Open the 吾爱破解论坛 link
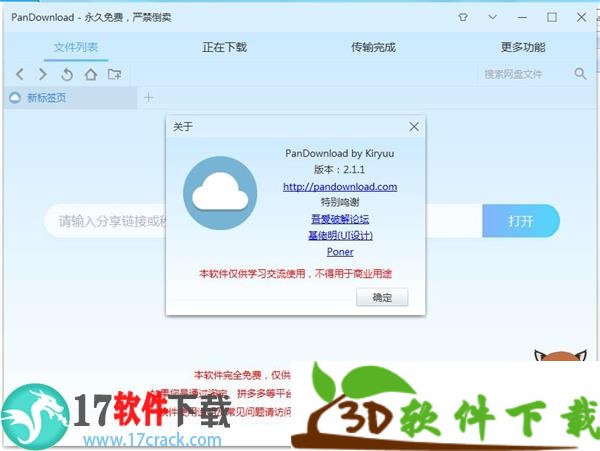The image size is (600, 451). click(340, 219)
